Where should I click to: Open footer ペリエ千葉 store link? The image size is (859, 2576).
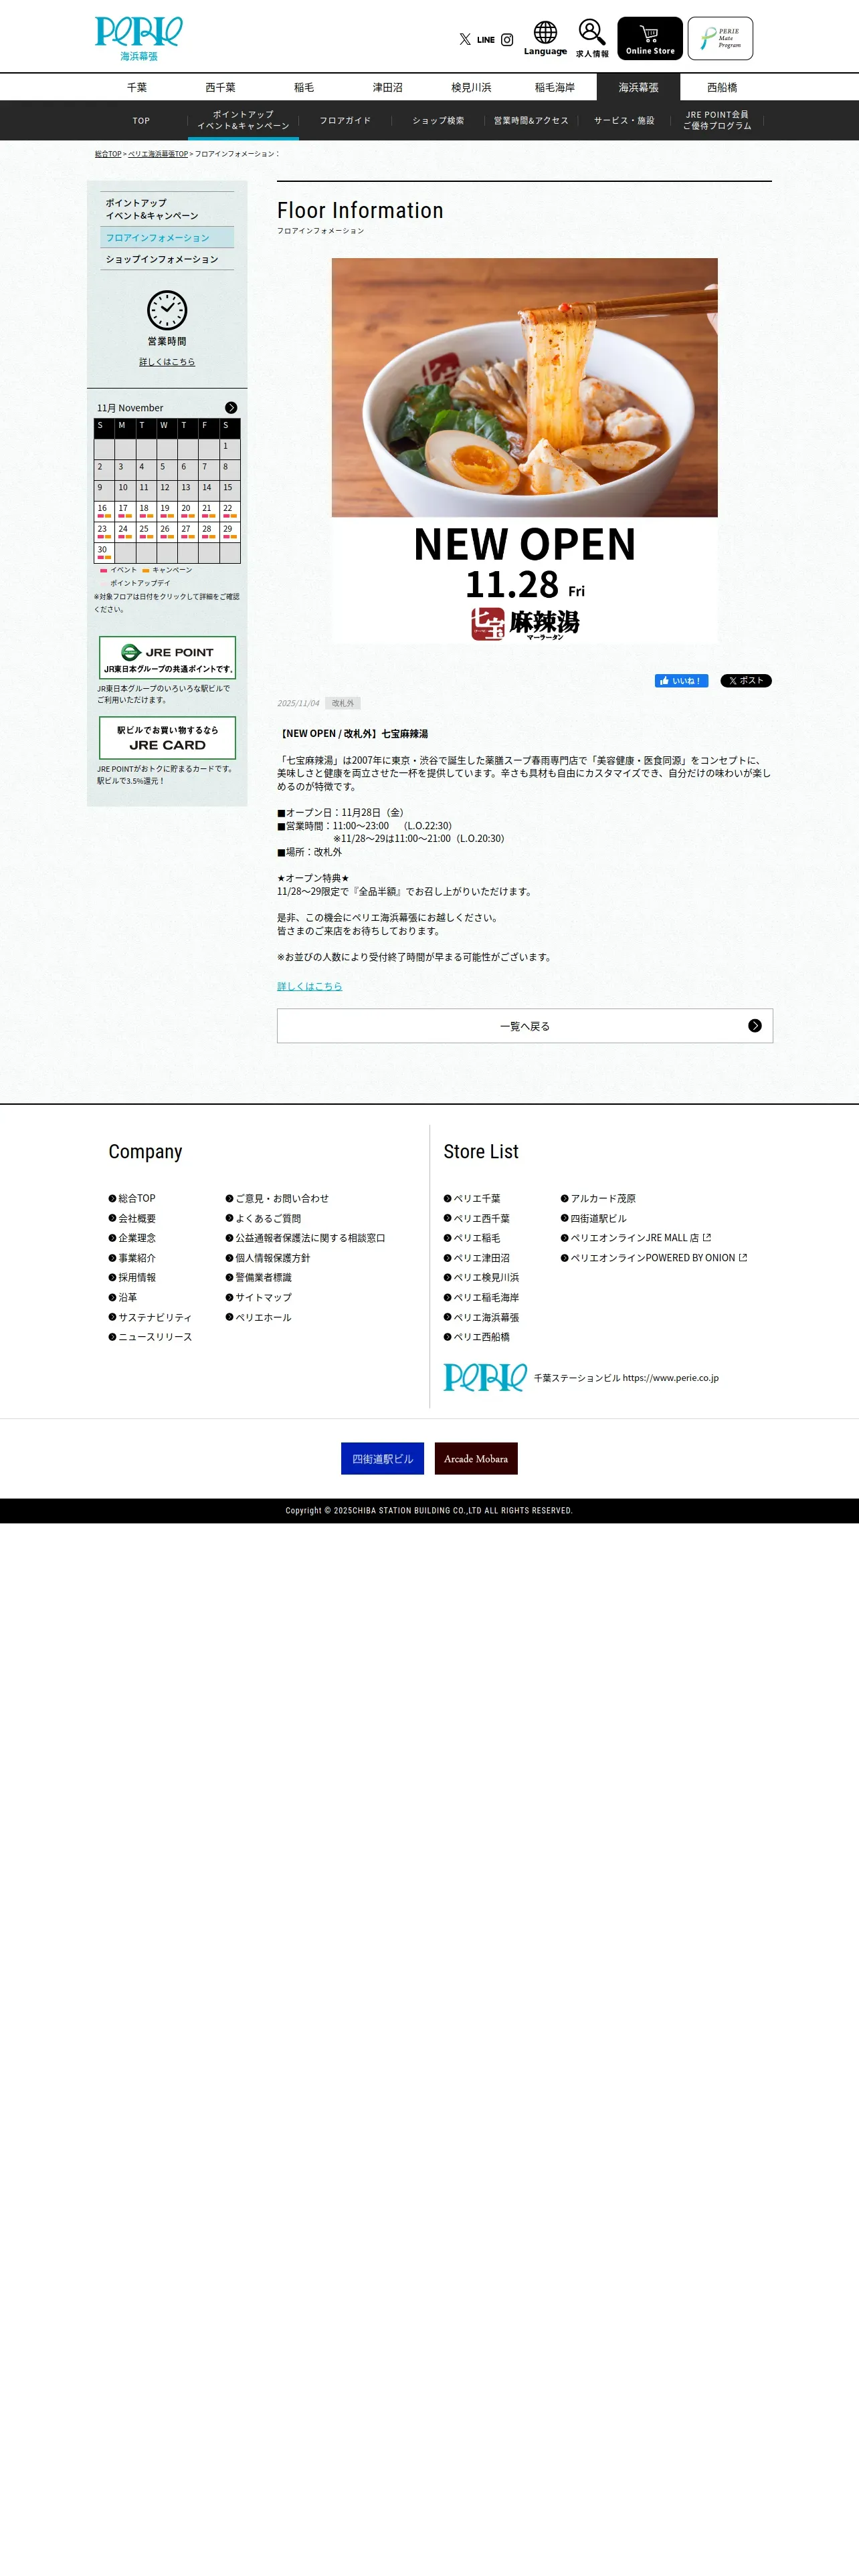tap(472, 1198)
